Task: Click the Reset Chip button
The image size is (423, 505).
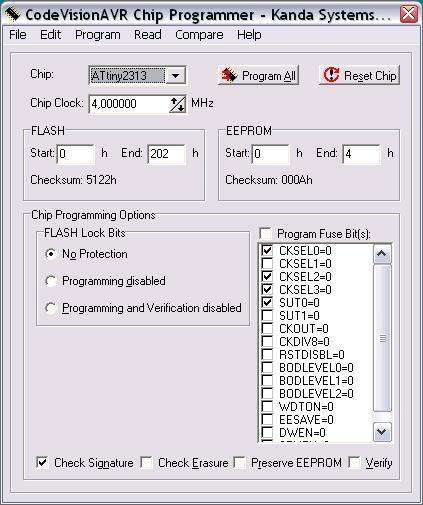Action: [x=359, y=75]
